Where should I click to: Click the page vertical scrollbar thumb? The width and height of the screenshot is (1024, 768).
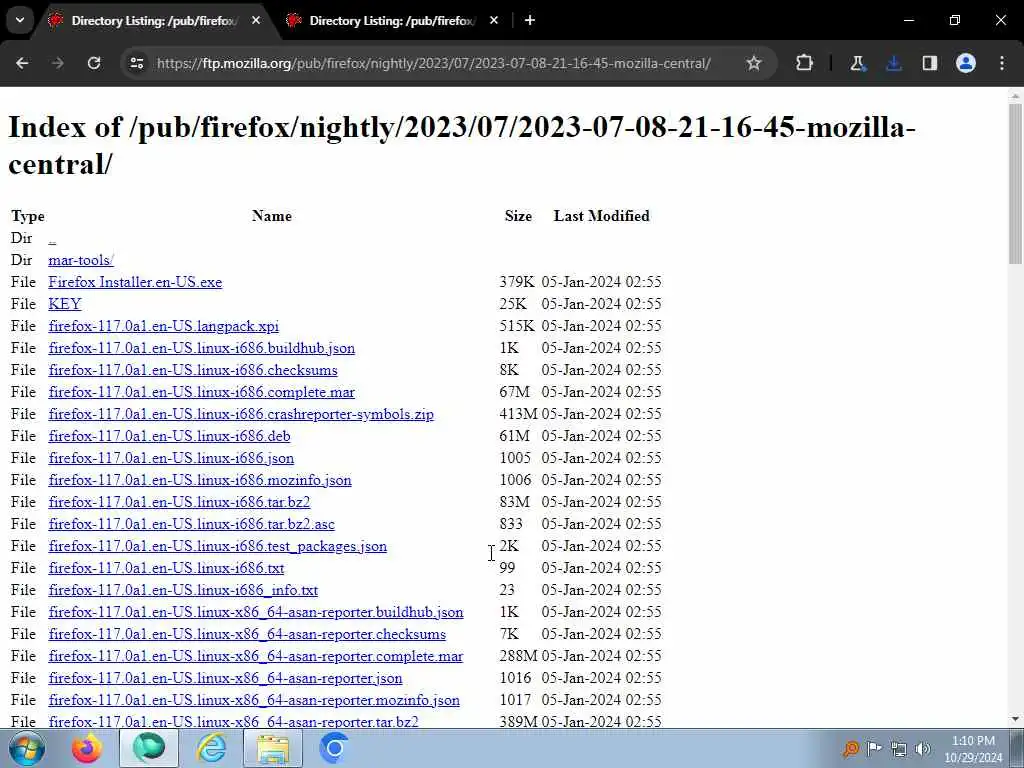[1015, 184]
